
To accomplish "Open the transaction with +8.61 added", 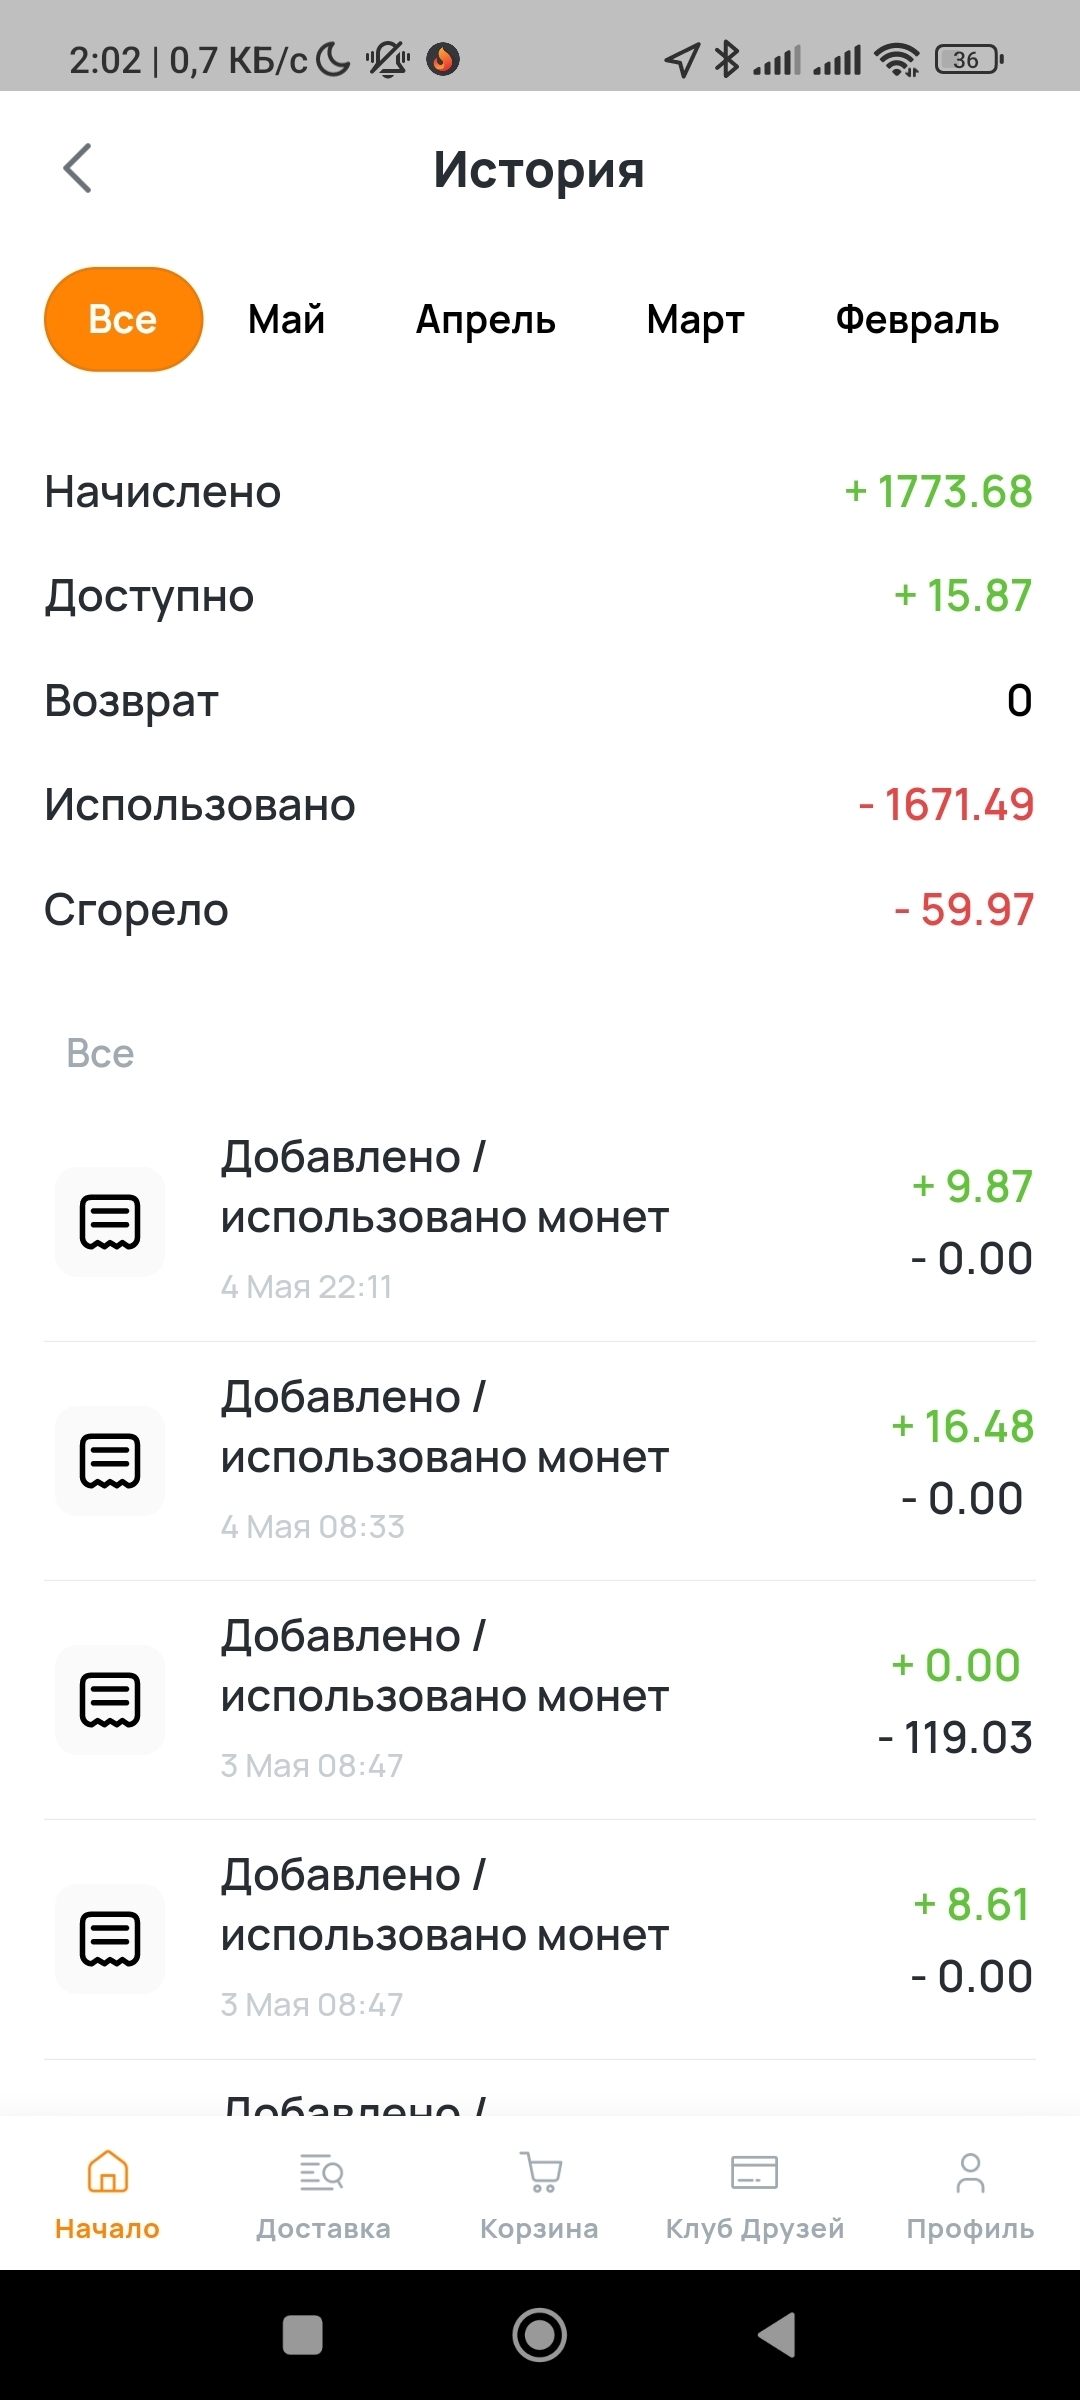I will (x=540, y=1939).
